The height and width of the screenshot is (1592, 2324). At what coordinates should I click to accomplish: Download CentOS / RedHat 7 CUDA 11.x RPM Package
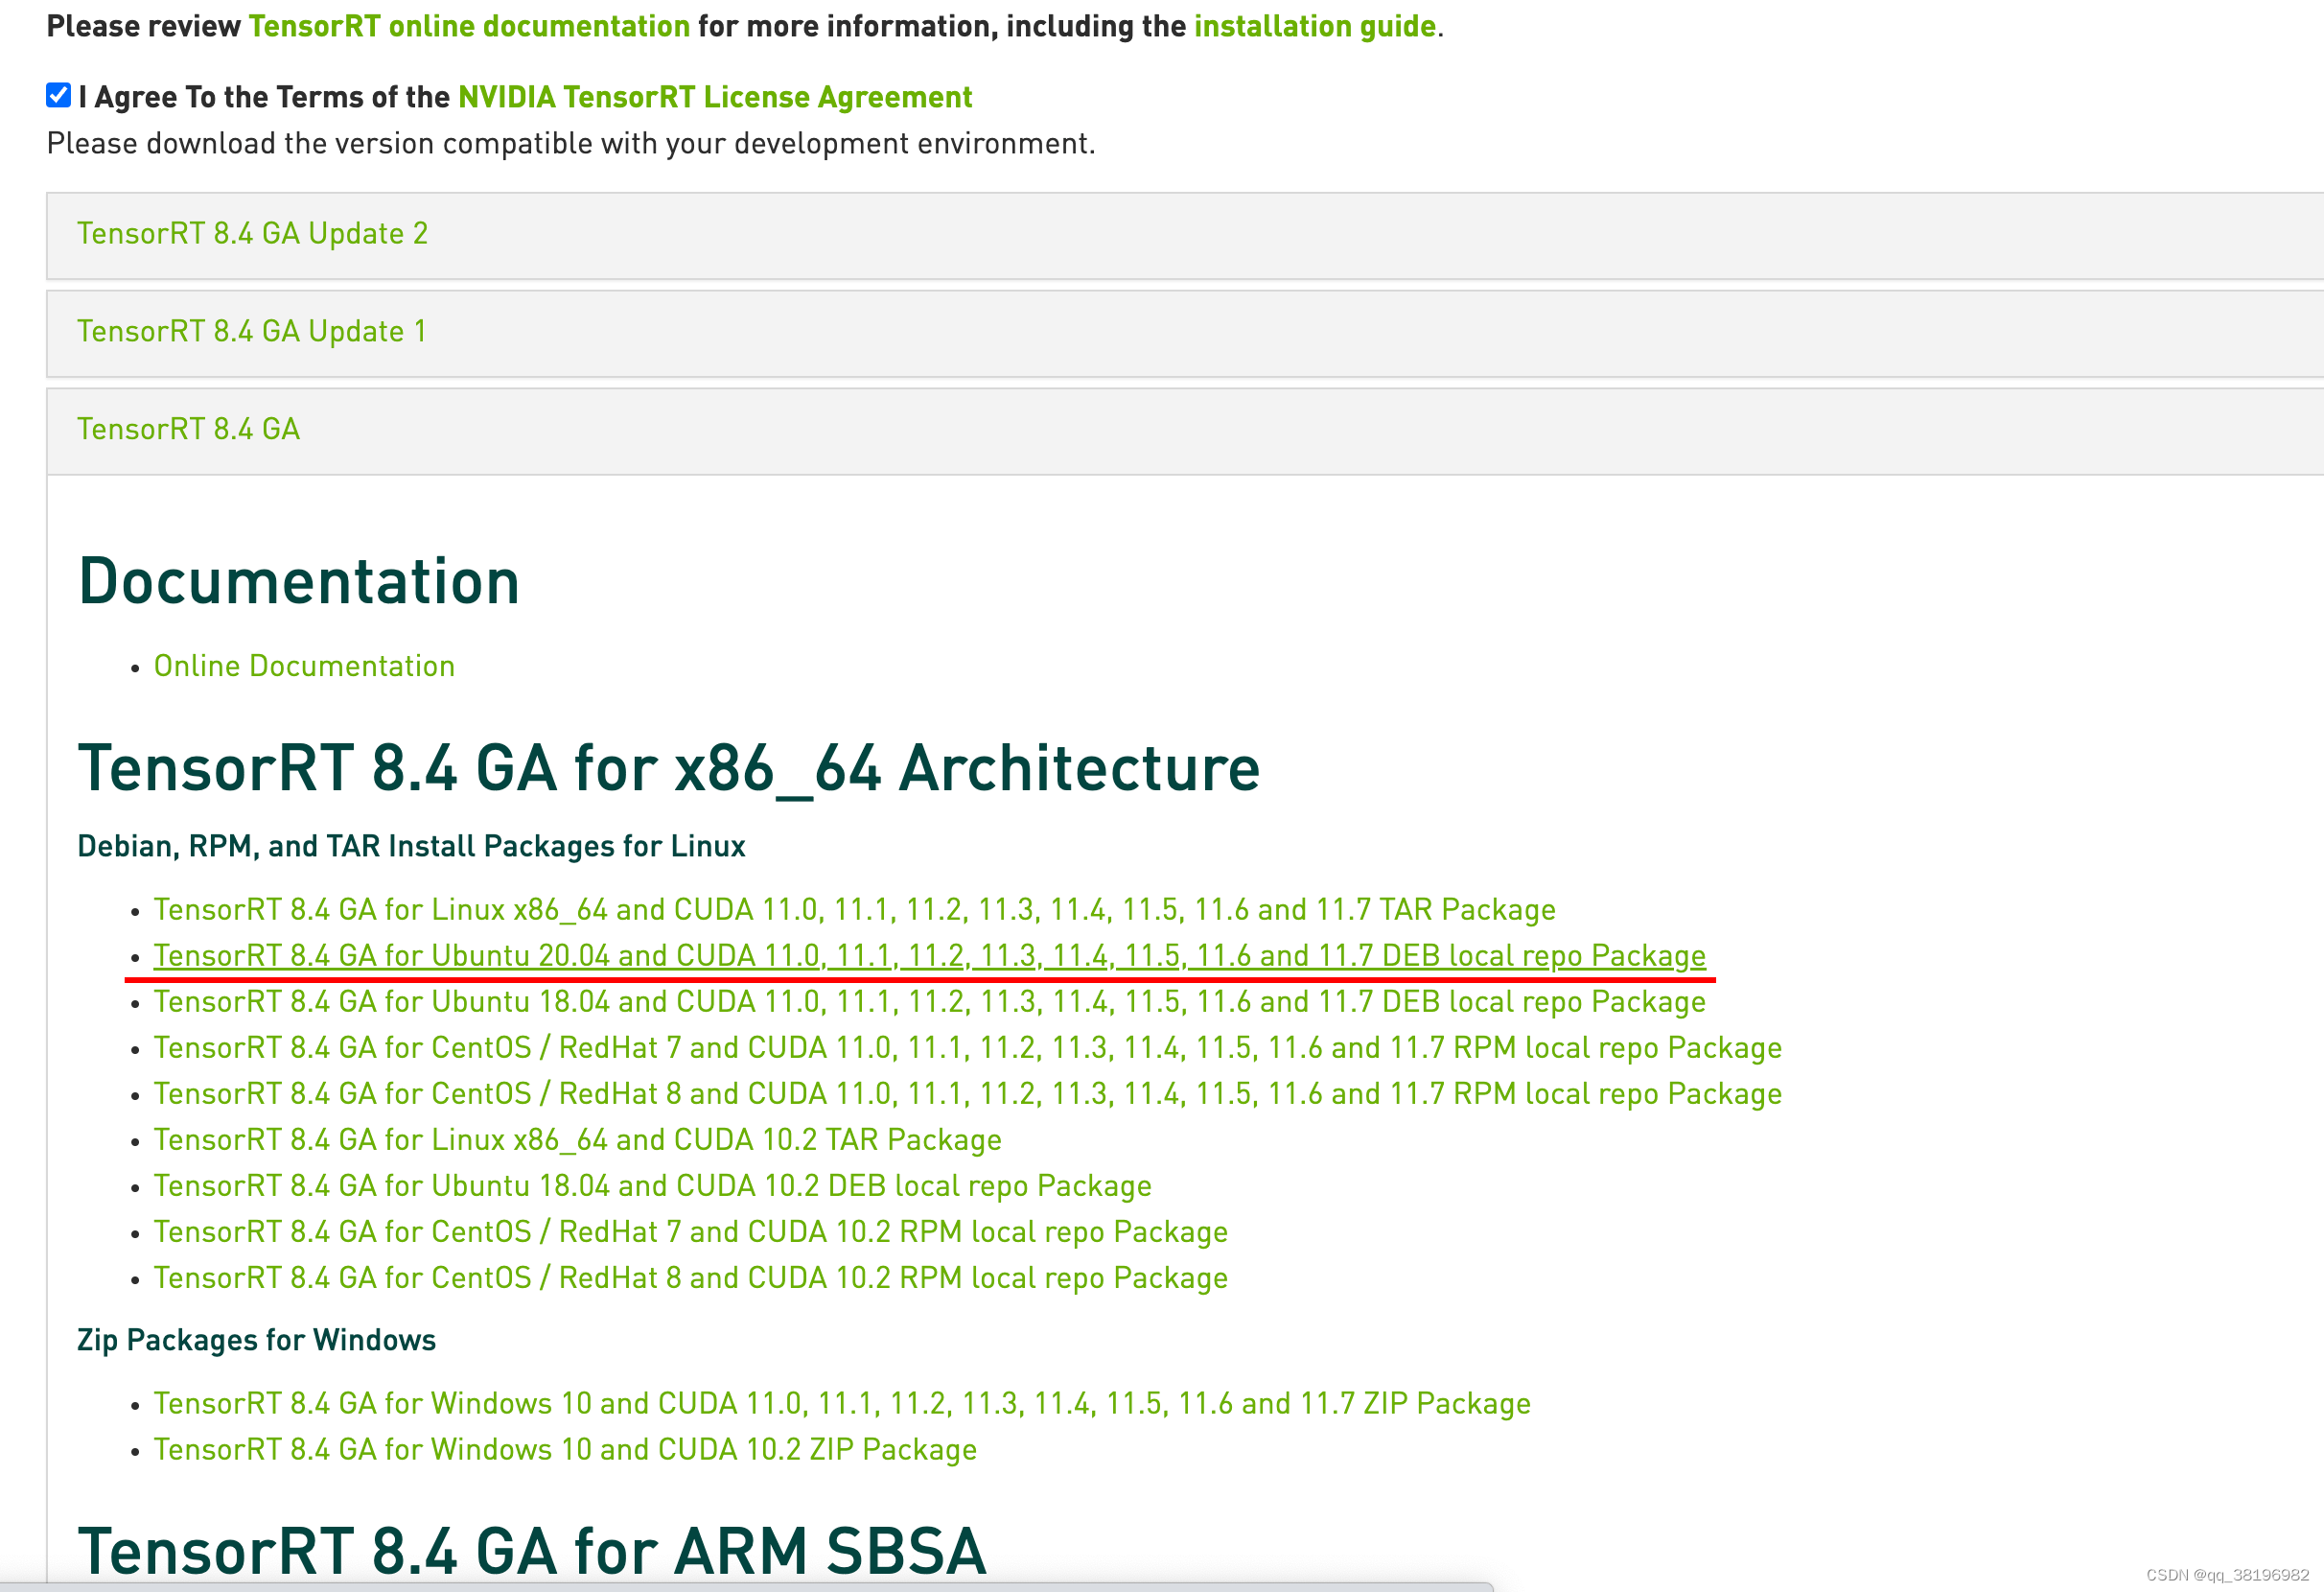click(x=967, y=1047)
